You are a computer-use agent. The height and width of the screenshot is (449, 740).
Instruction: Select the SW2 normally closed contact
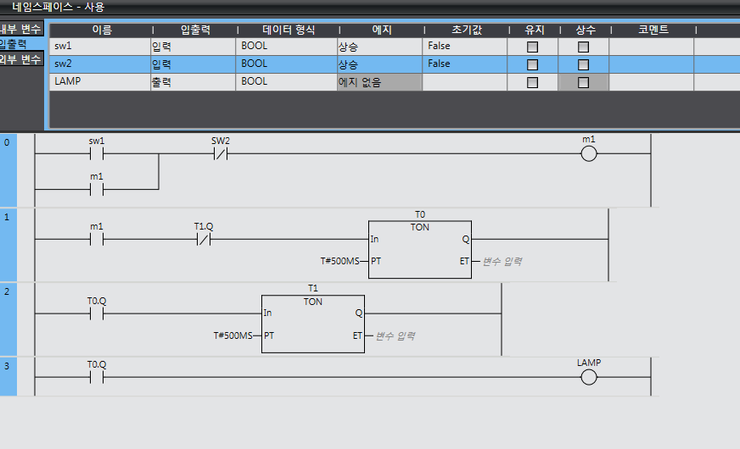220,153
